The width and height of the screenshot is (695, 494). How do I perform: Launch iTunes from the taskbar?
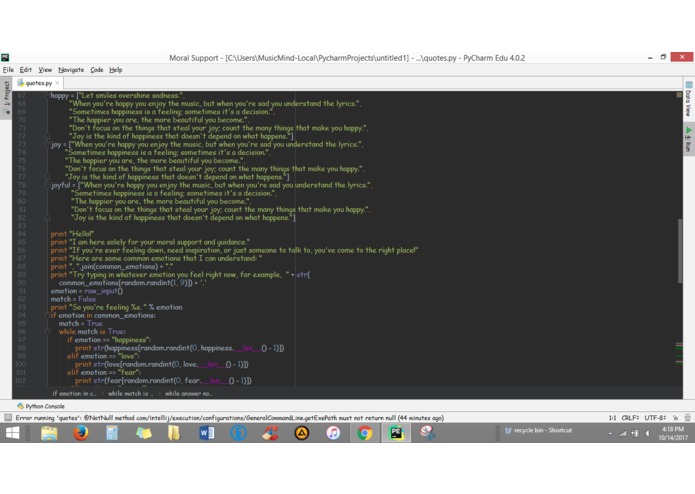coord(333,433)
